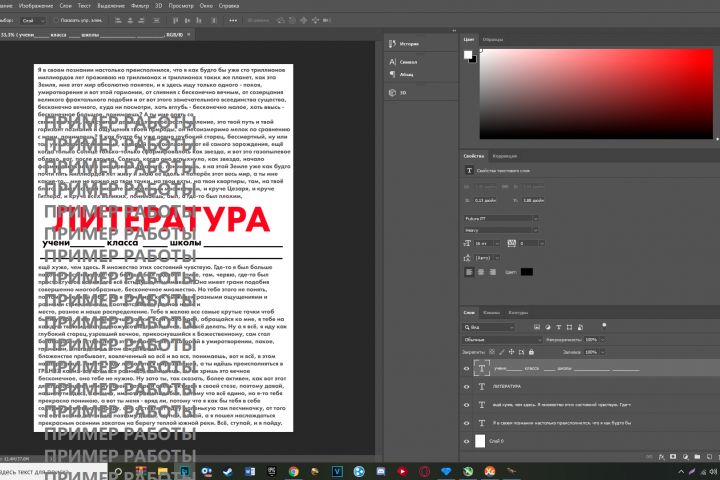Switch to the Каналы tab
The height and width of the screenshot is (480, 720).
pos(492,312)
